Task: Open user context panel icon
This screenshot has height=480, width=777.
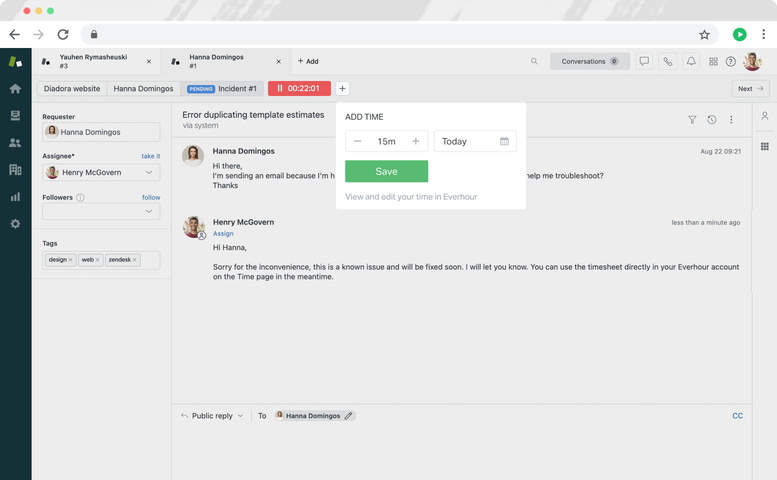Action: coord(765,116)
